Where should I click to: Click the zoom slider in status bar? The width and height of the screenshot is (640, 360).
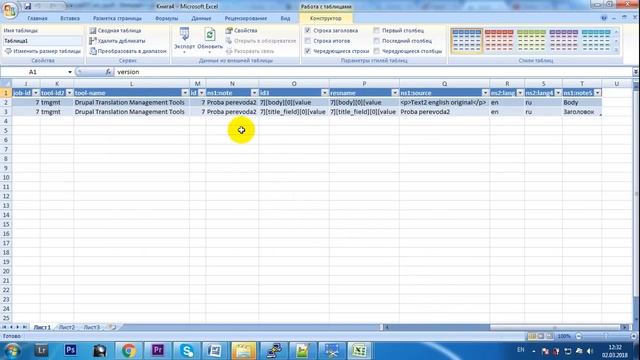point(606,336)
